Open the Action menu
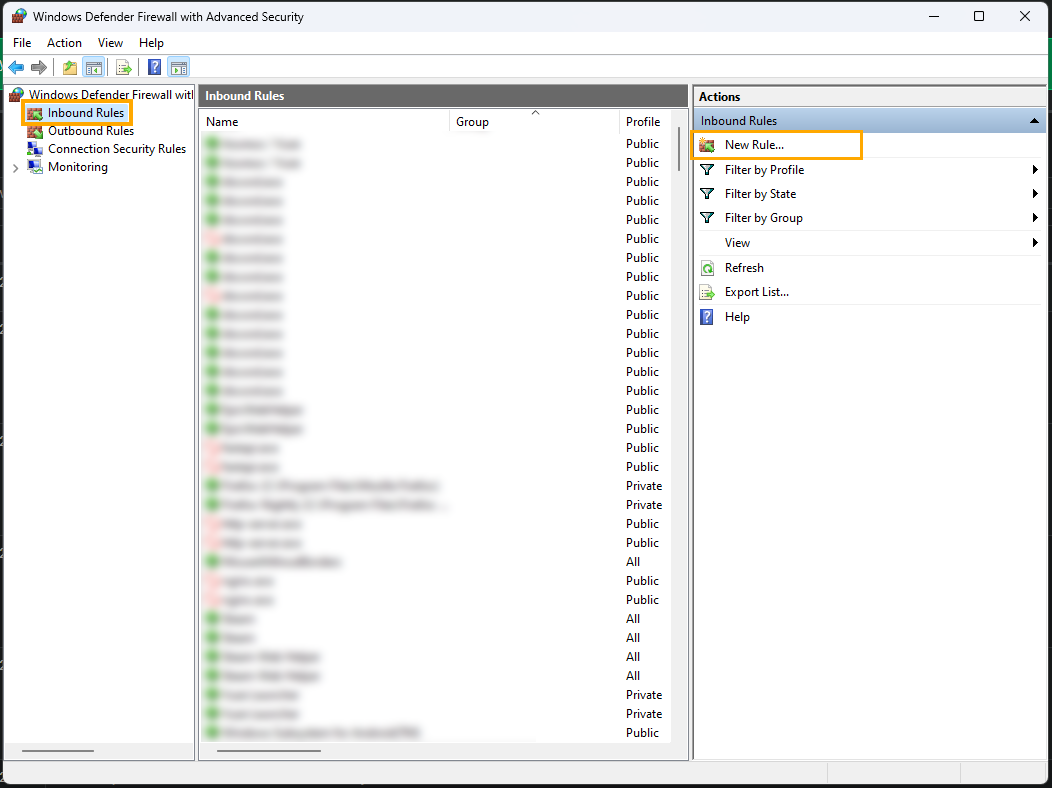The height and width of the screenshot is (788, 1052). tap(64, 43)
